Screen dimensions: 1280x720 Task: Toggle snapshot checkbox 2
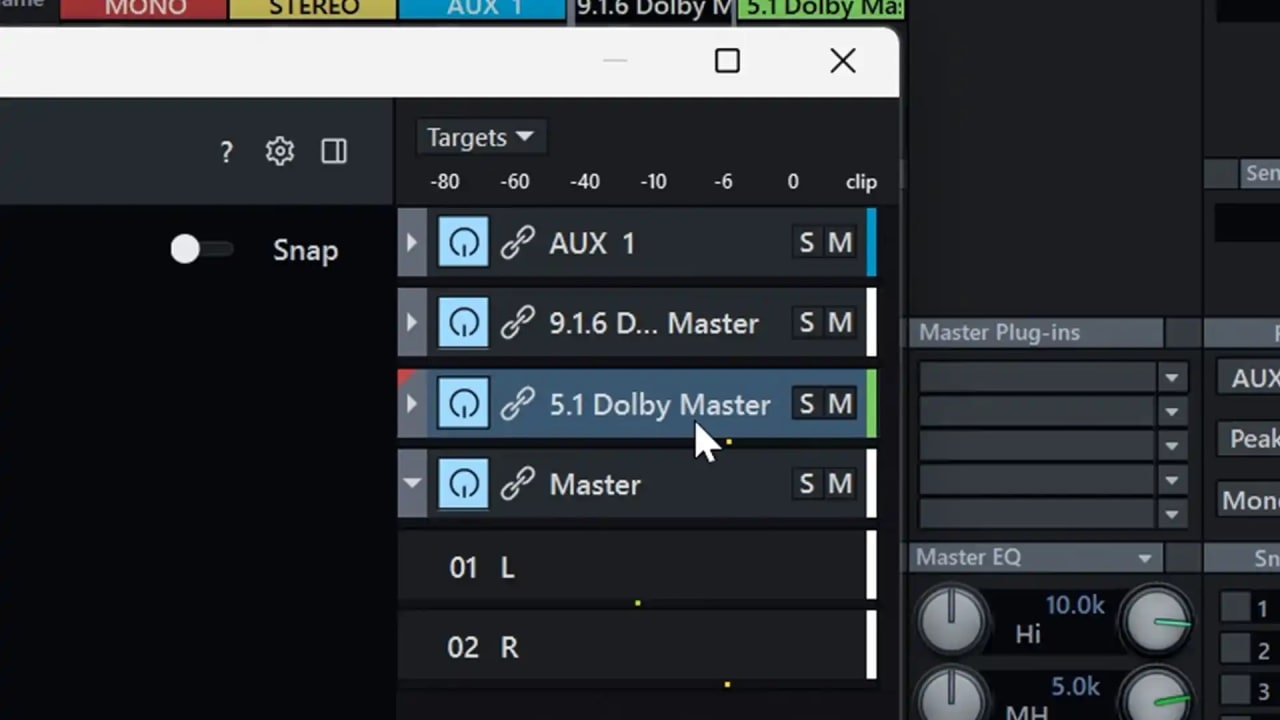[x=1236, y=649]
